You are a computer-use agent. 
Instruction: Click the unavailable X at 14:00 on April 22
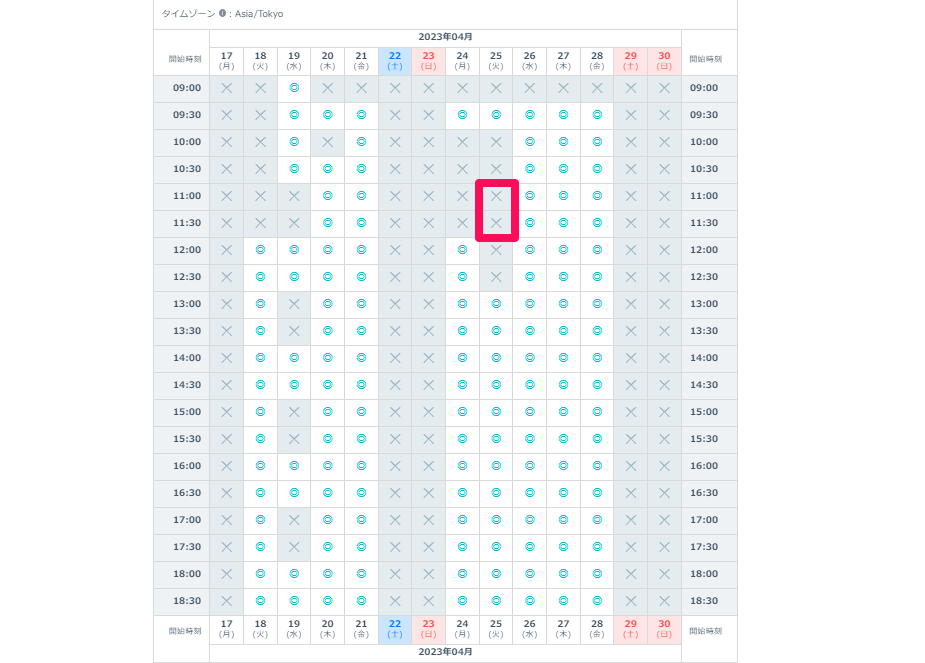tap(395, 358)
